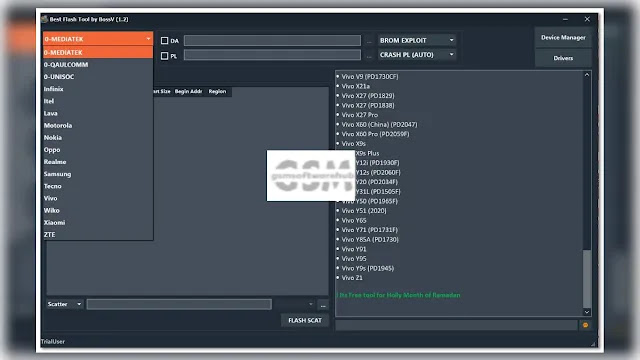Click the app icon in title bar
This screenshot has width=640, height=360.
tap(44, 19)
